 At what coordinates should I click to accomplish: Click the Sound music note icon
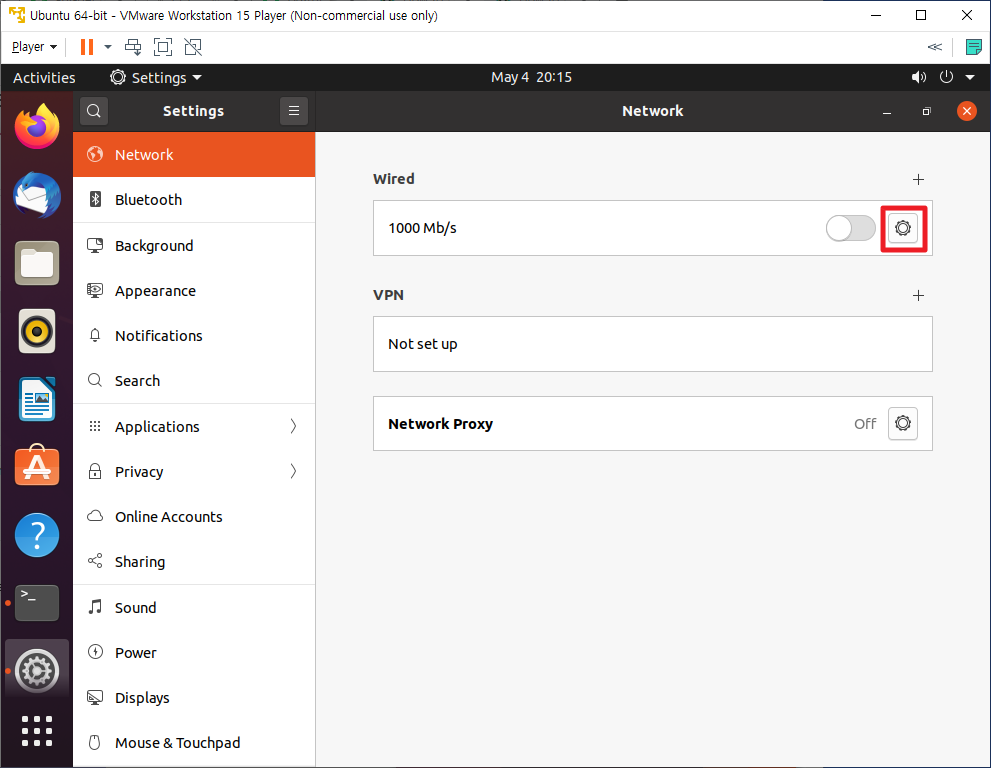point(95,607)
